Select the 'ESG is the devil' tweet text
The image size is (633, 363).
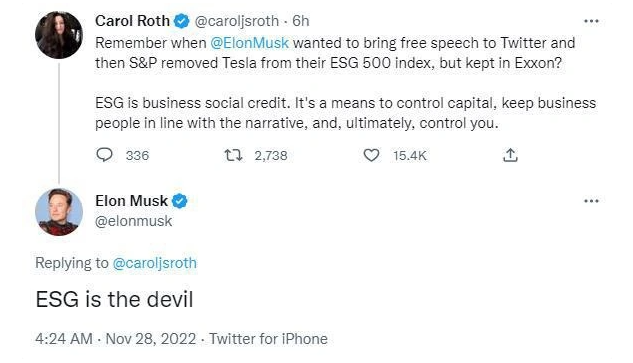pyautogui.click(x=115, y=299)
